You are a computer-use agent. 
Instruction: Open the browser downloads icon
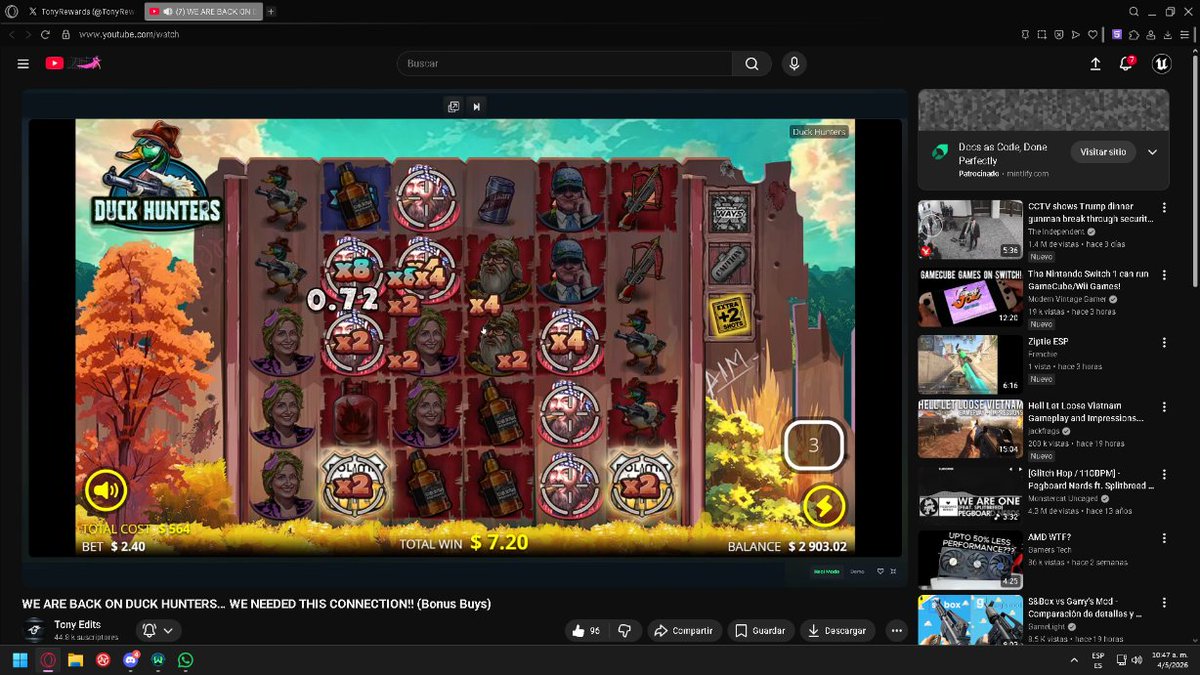(x=1169, y=34)
